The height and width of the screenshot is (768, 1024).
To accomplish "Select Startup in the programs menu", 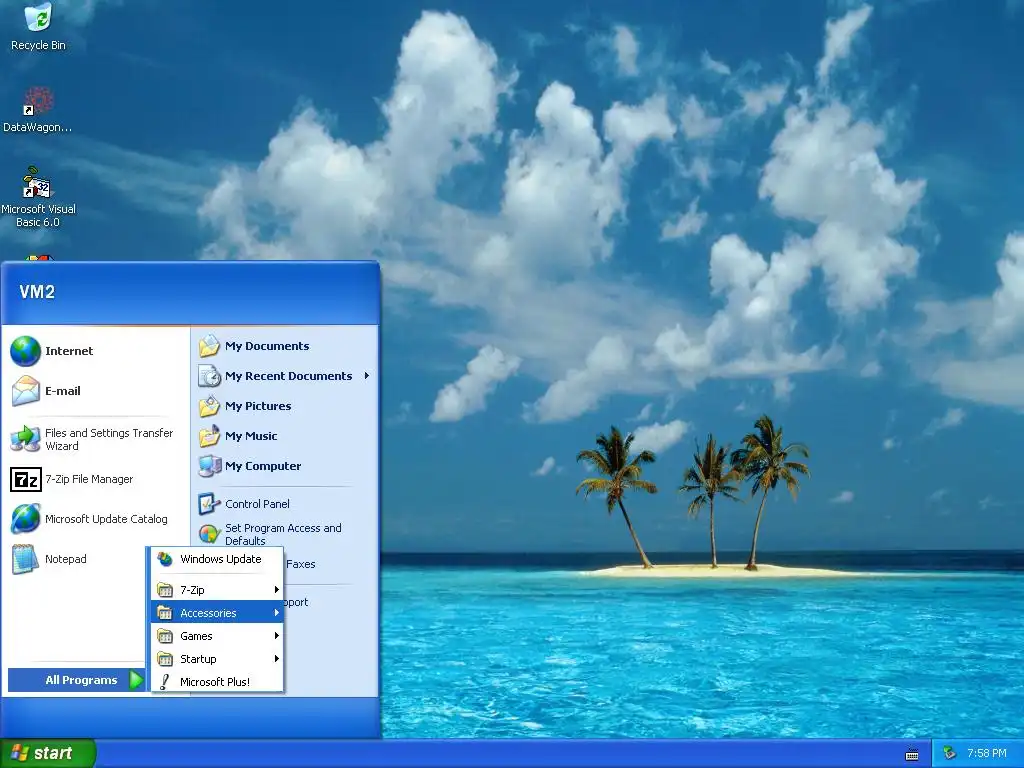I will tap(217, 659).
